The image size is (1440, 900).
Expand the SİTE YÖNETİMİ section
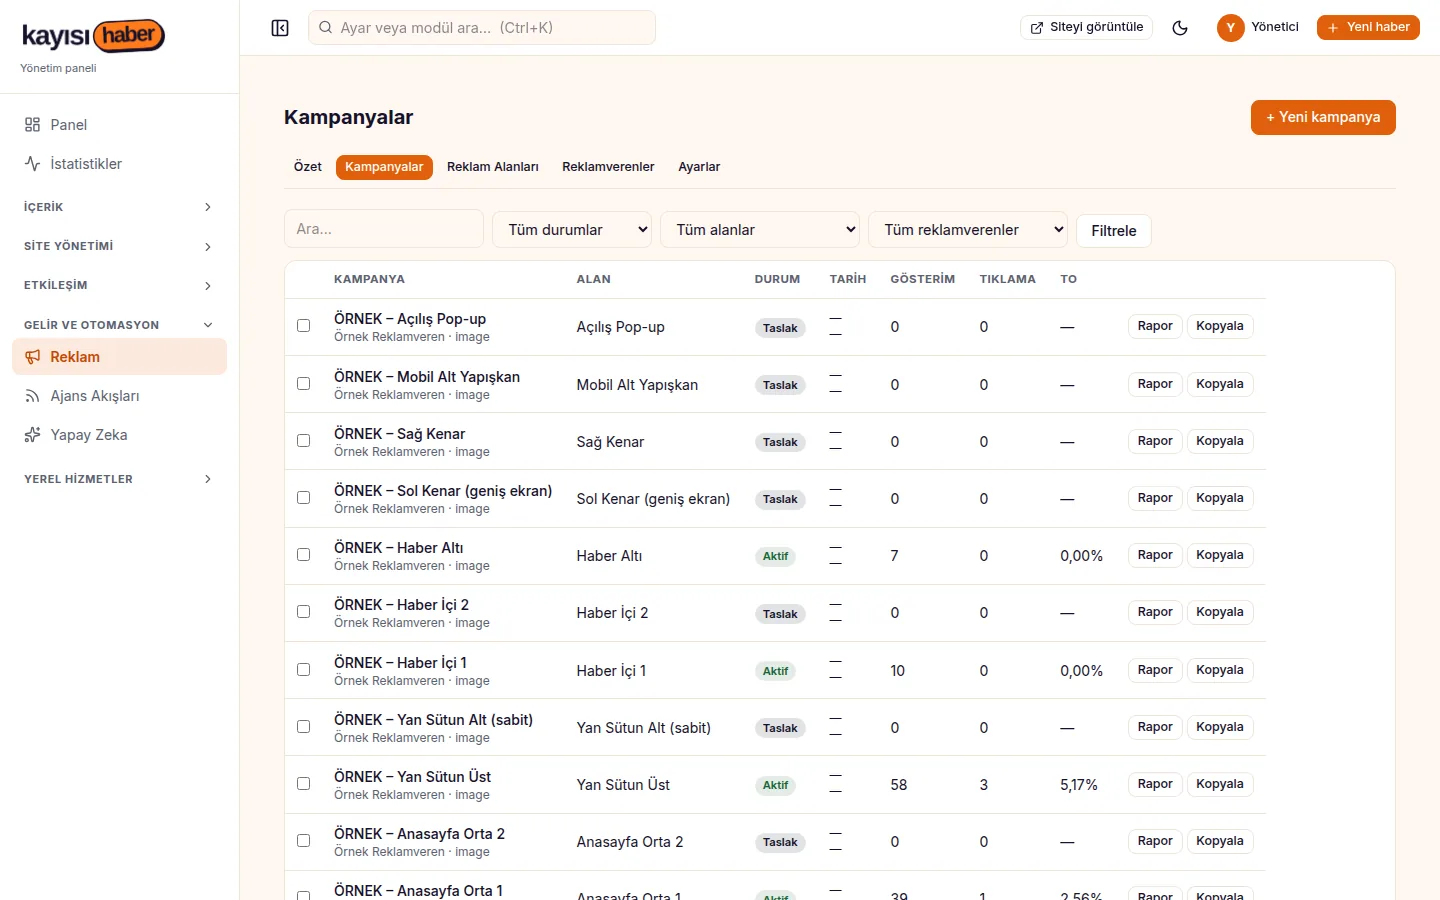pyautogui.click(x=120, y=246)
